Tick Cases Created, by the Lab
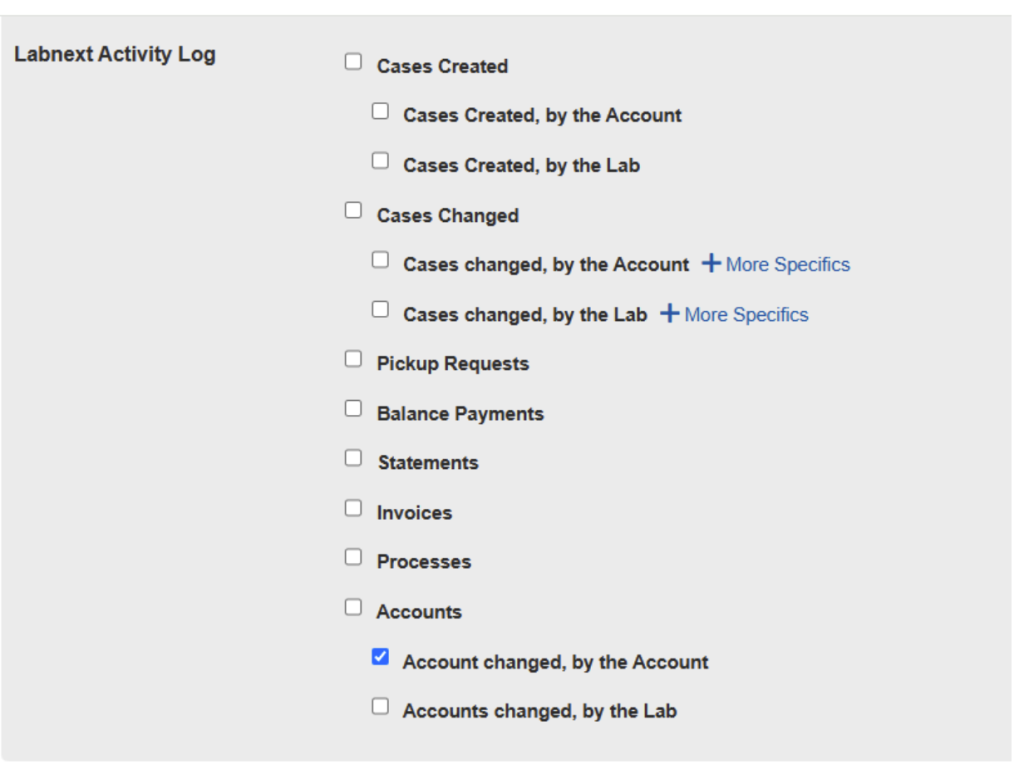Viewport: 1024px width, 775px height. 380,161
